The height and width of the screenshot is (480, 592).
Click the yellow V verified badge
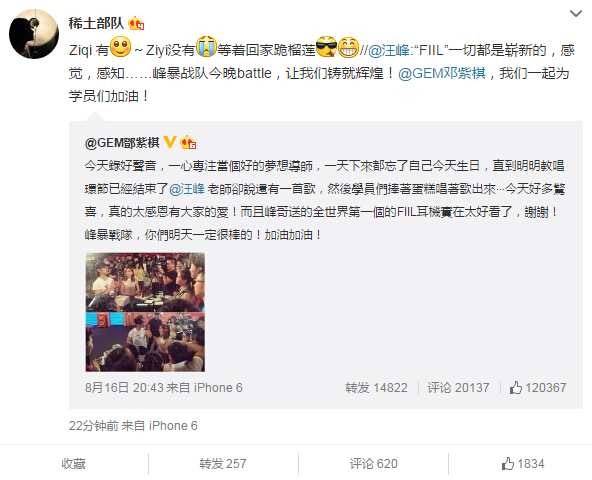(x=170, y=142)
